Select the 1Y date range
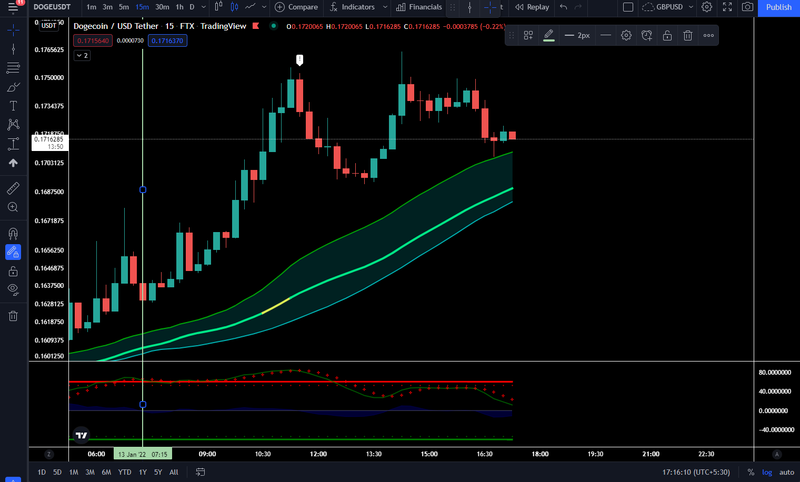The height and width of the screenshot is (482, 800). (143, 472)
